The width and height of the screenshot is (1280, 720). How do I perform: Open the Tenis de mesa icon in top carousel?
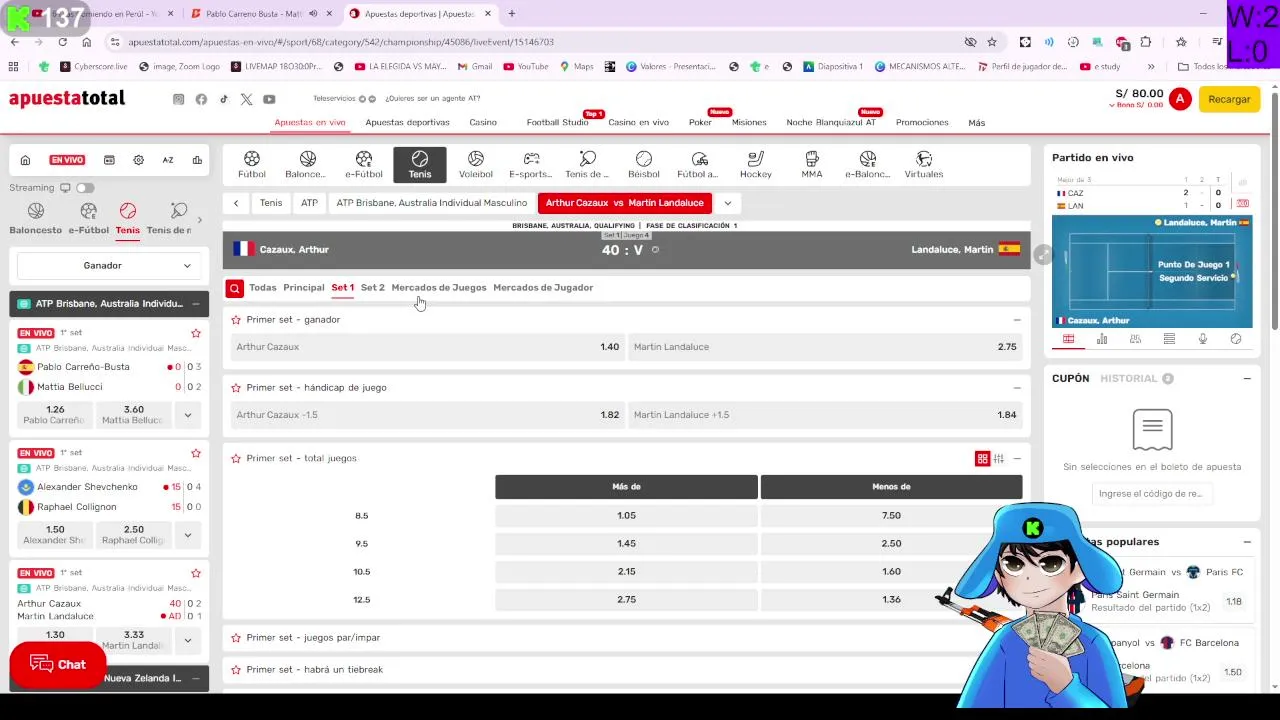coord(587,165)
